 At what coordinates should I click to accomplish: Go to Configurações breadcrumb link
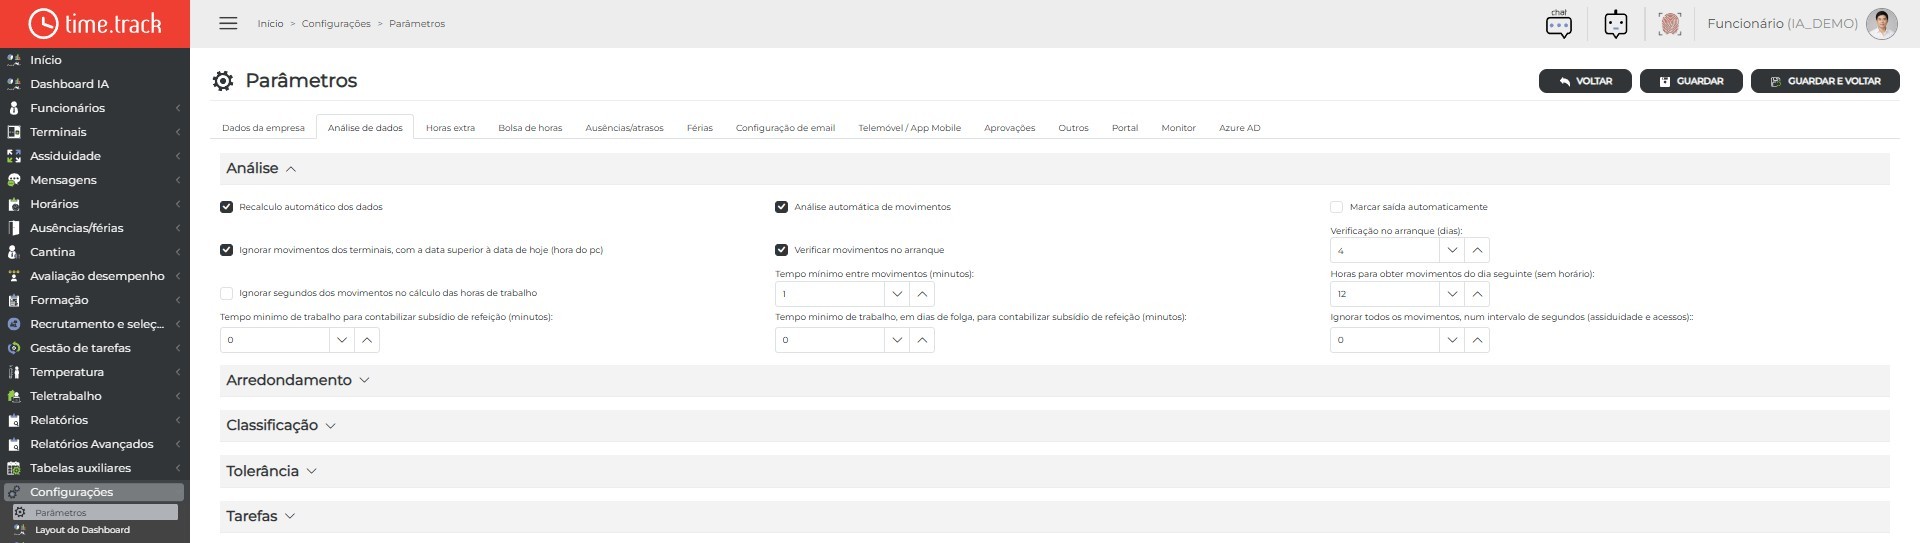(336, 24)
